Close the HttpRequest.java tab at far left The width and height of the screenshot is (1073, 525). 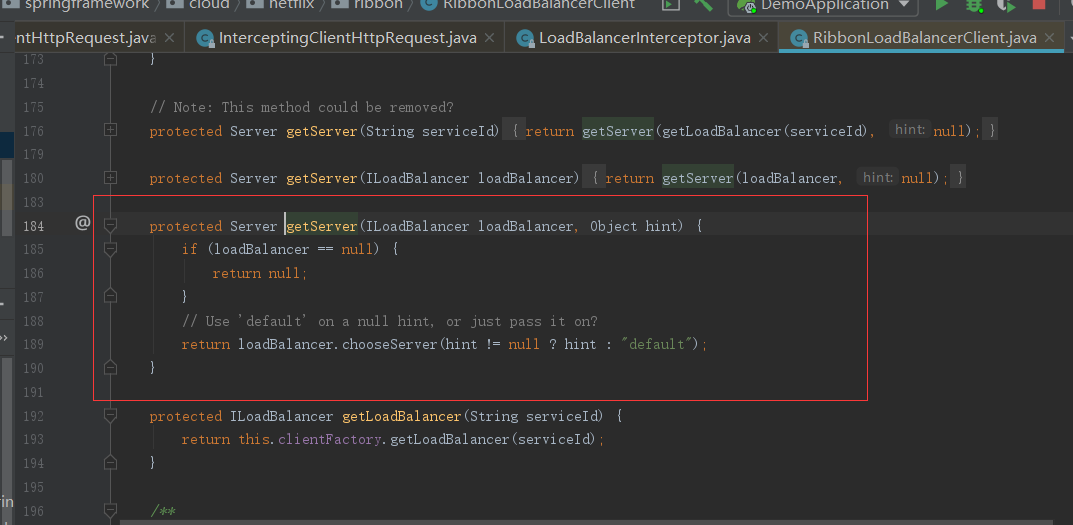pos(170,38)
